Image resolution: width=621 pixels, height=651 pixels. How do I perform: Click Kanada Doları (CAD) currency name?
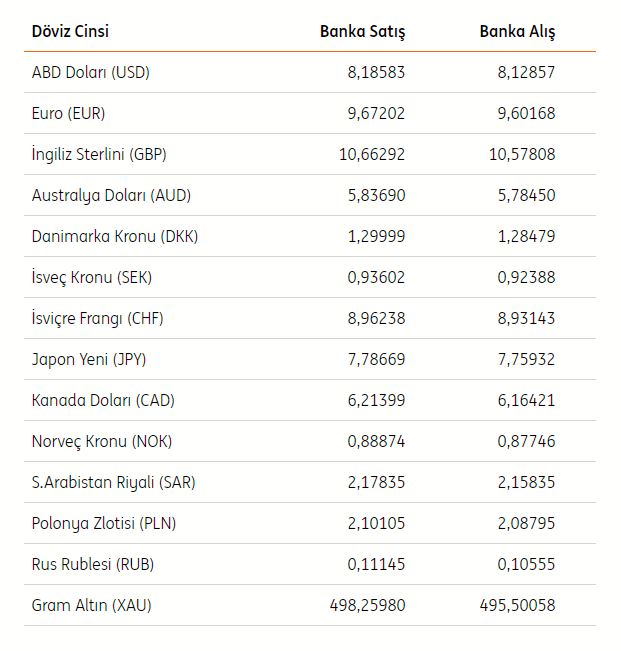pos(103,400)
